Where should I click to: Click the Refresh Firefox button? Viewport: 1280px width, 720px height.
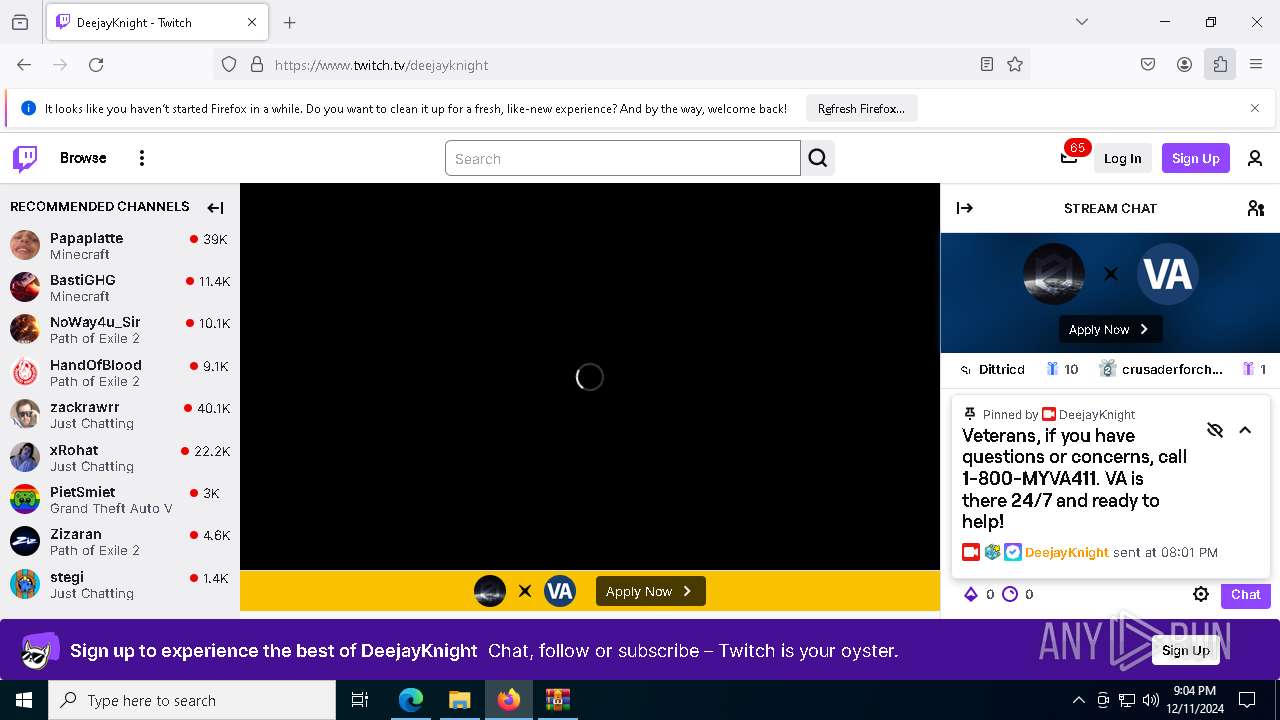[861, 108]
